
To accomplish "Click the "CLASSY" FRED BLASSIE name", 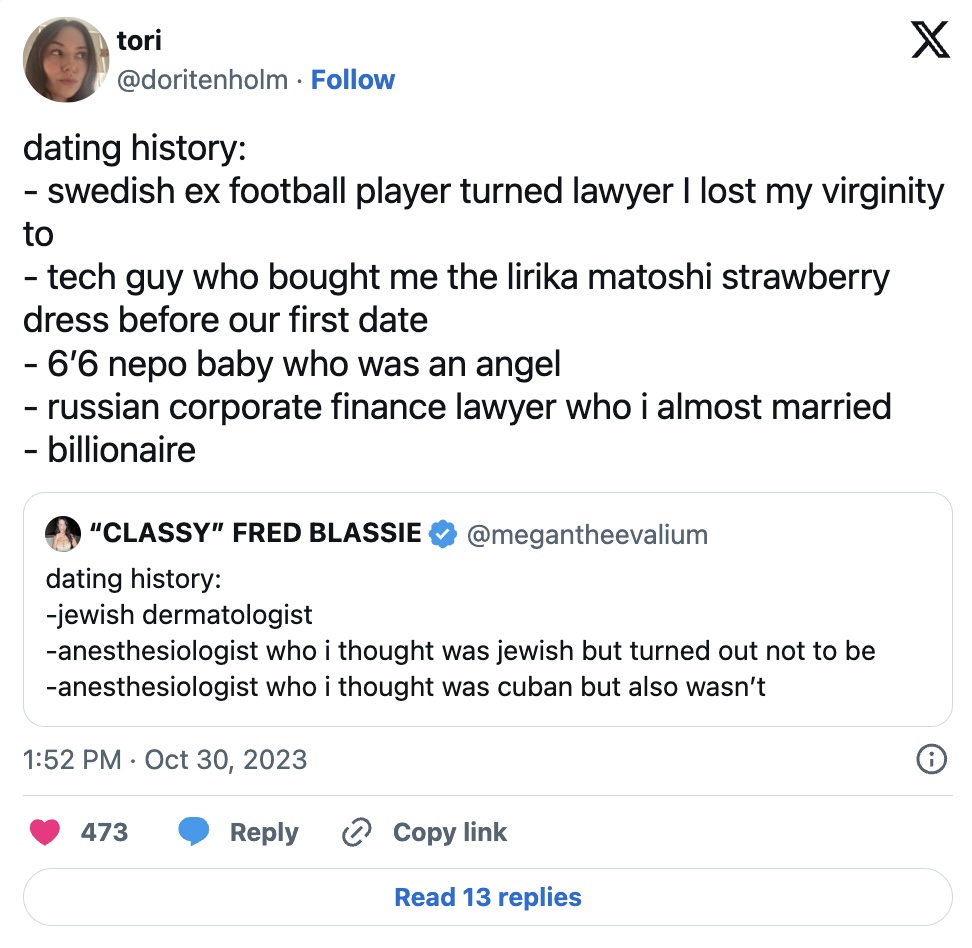I will 255,534.
